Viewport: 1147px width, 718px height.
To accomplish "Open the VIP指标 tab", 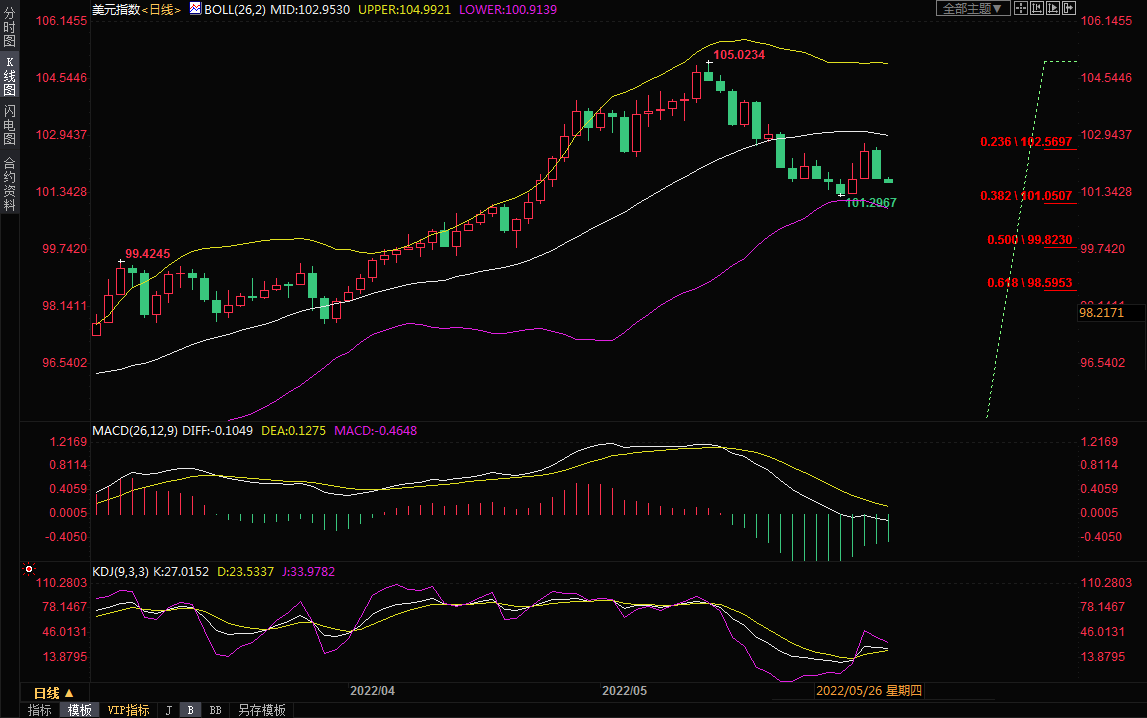I will (128, 710).
